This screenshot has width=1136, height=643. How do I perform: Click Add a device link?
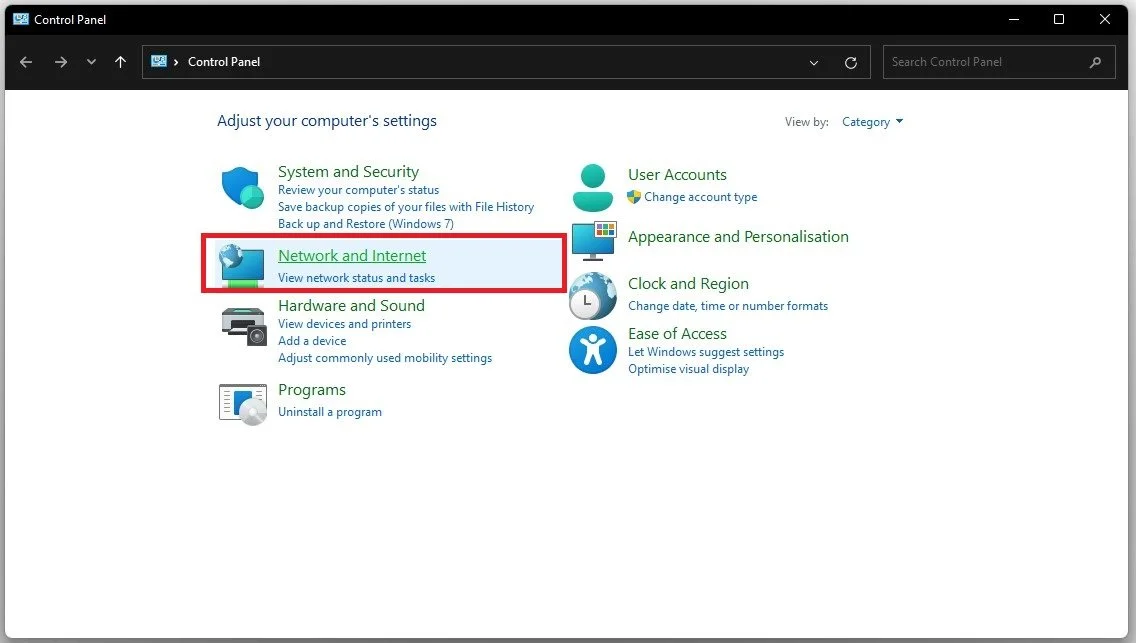coord(312,341)
